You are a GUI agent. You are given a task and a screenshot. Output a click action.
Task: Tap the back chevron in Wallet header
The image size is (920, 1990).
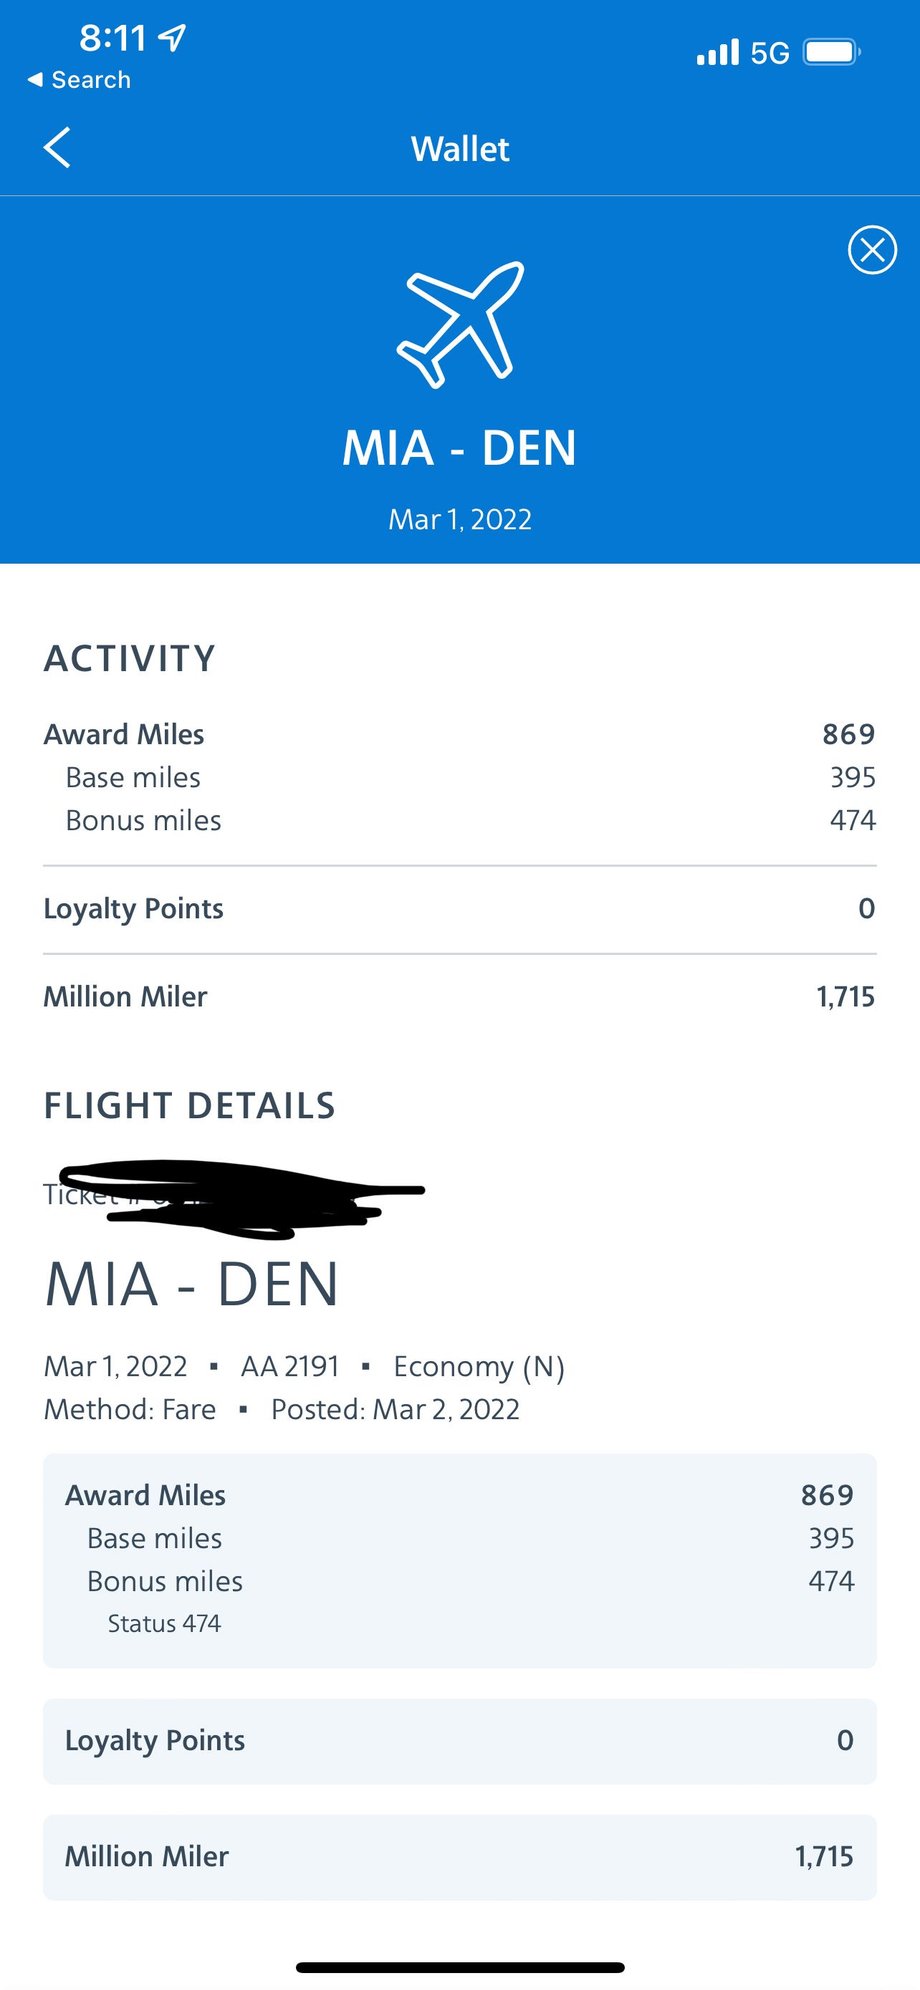[58, 148]
